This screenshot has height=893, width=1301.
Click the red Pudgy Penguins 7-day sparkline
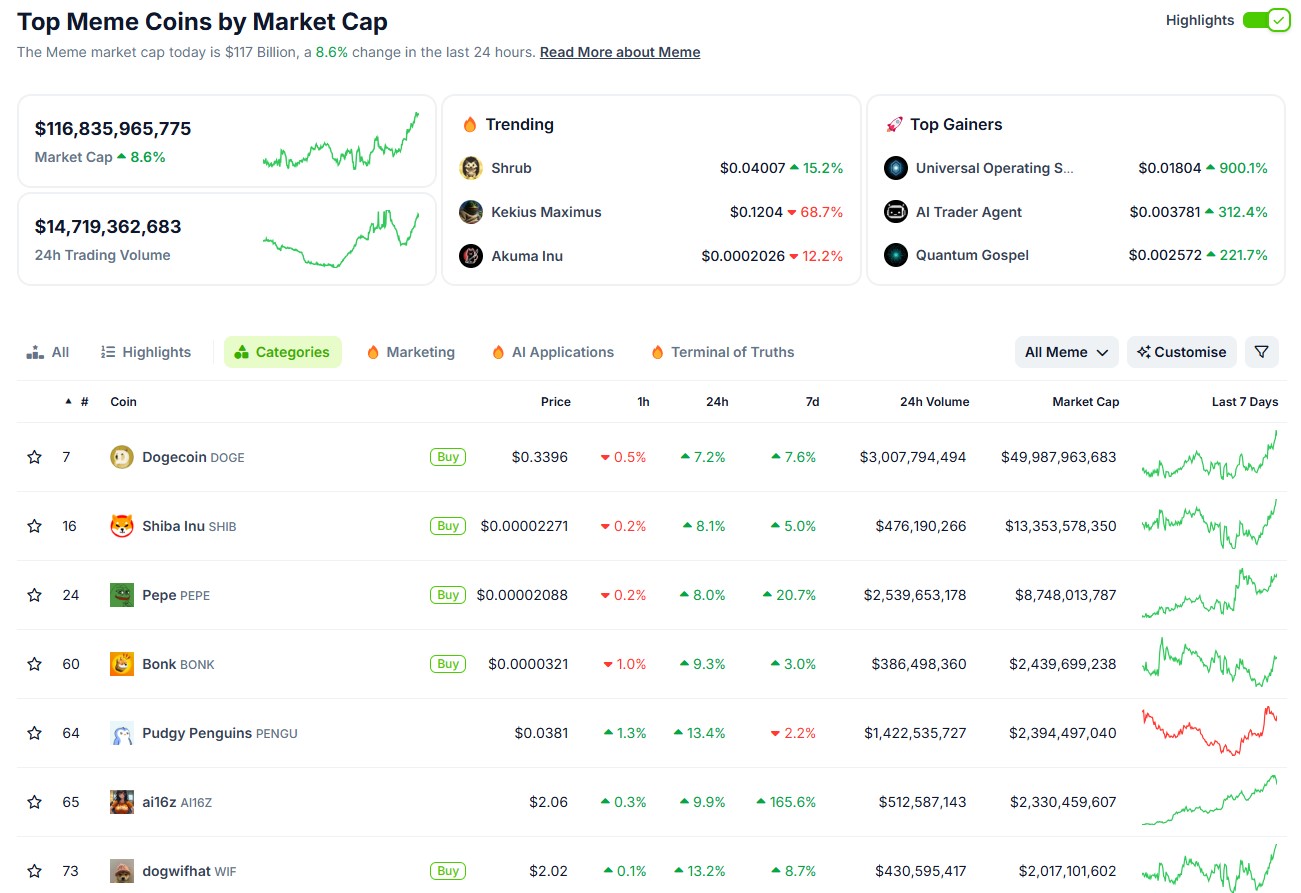point(1210,731)
